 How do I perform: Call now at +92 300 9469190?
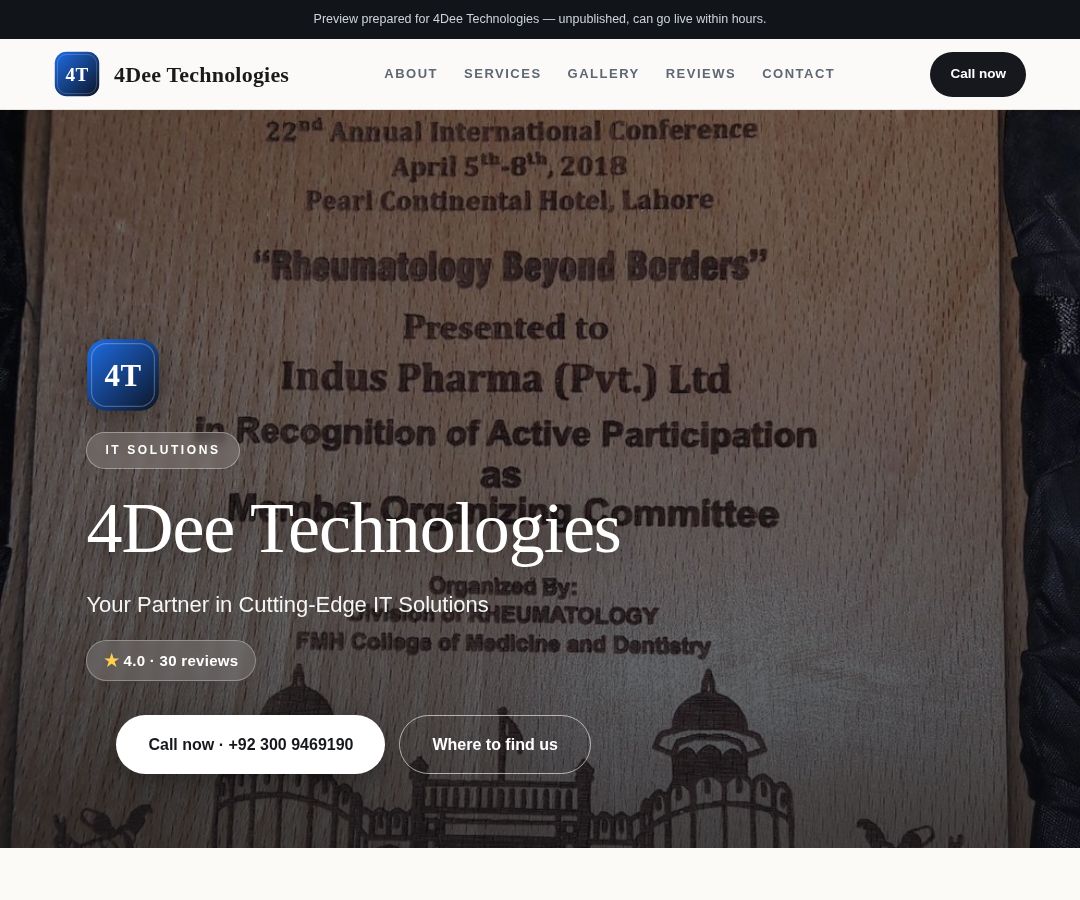pyautogui.click(x=250, y=744)
